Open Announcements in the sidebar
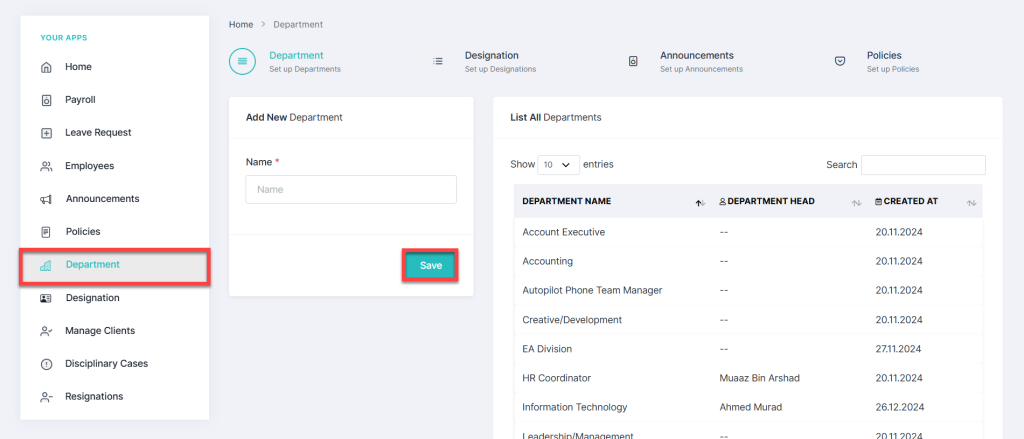 103,199
